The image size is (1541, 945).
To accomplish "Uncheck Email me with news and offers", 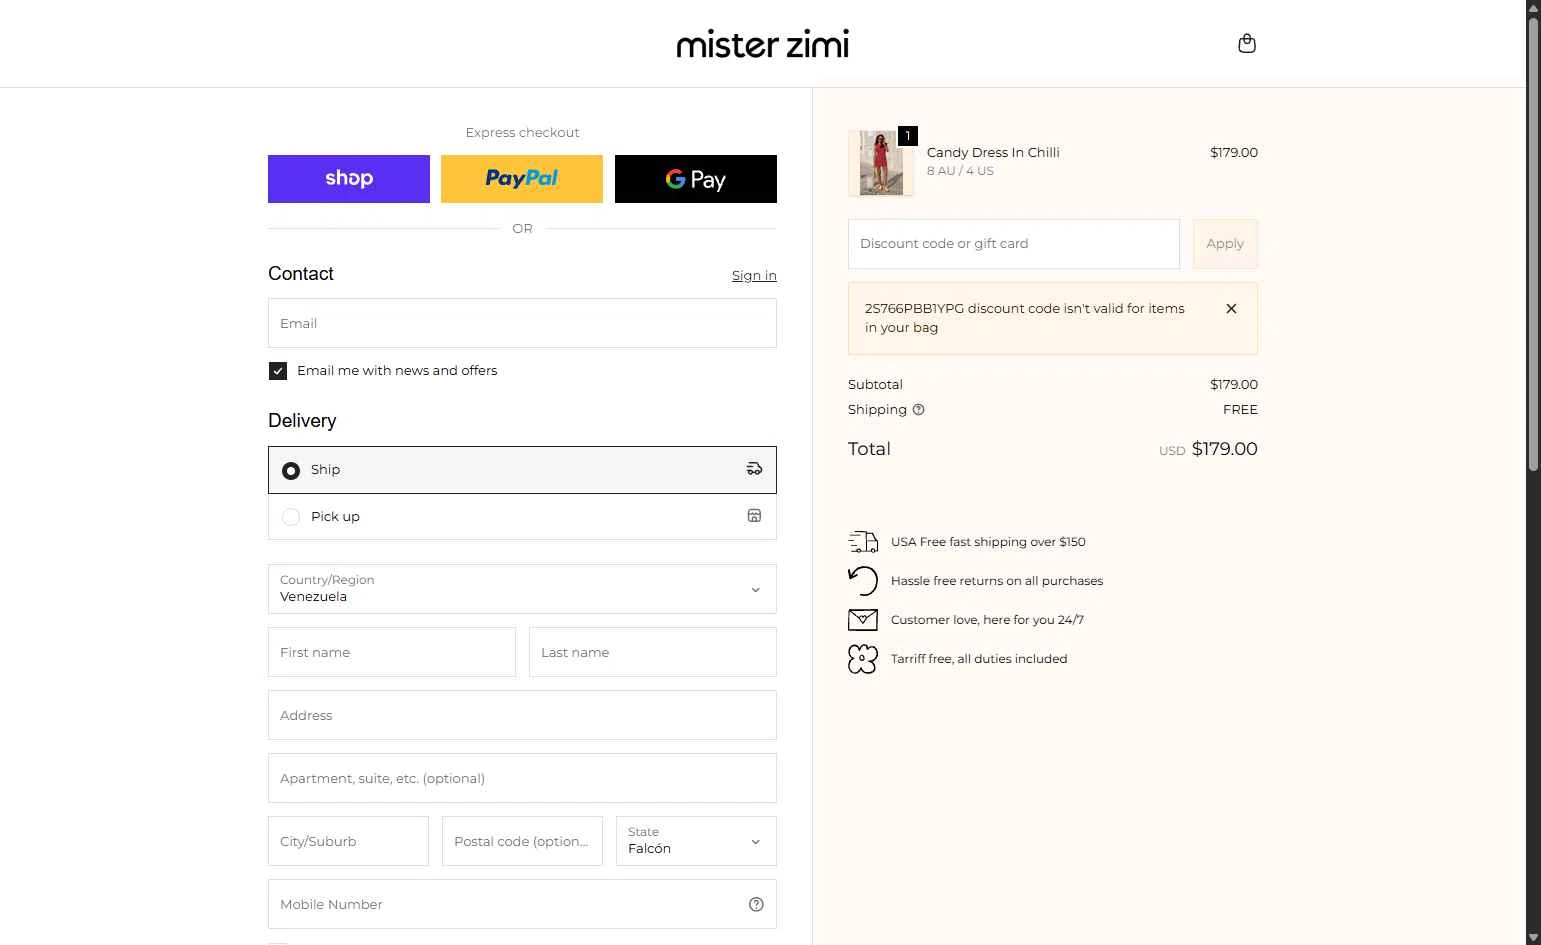I will (278, 371).
